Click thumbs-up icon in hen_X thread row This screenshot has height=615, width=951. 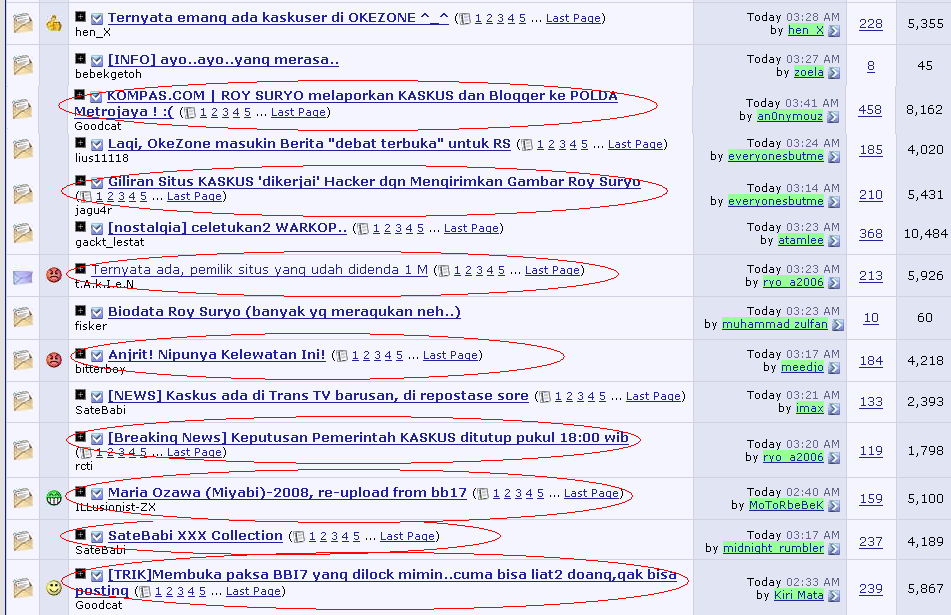click(x=54, y=24)
